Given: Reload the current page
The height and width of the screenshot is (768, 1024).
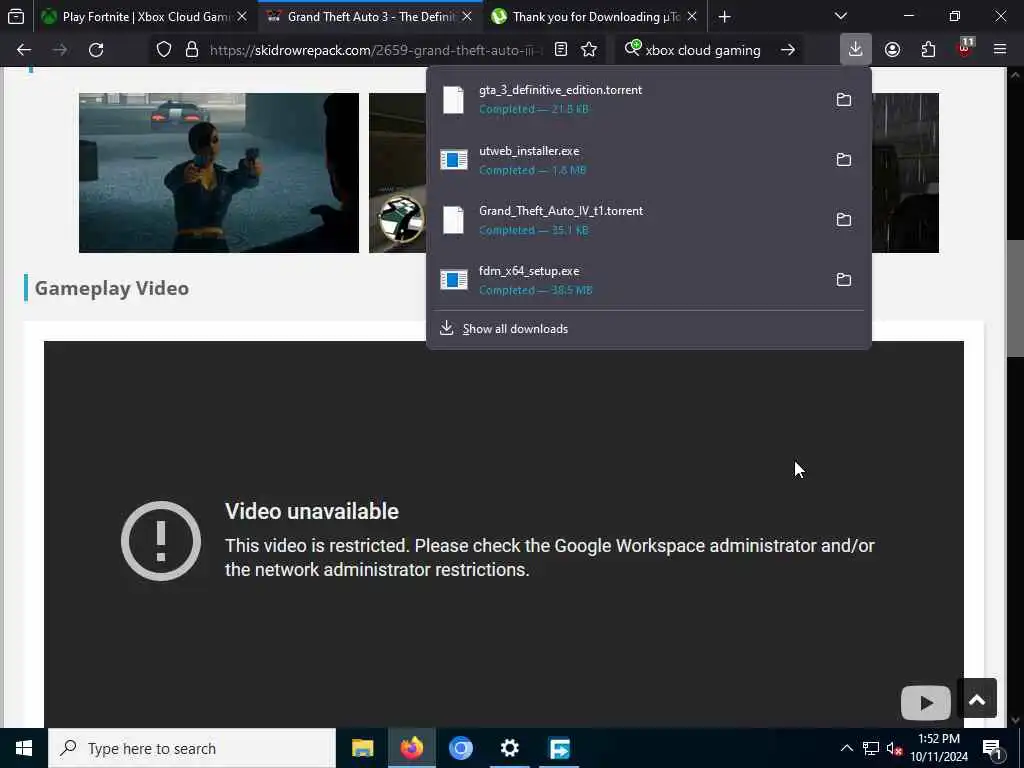Looking at the screenshot, I should pos(96,50).
